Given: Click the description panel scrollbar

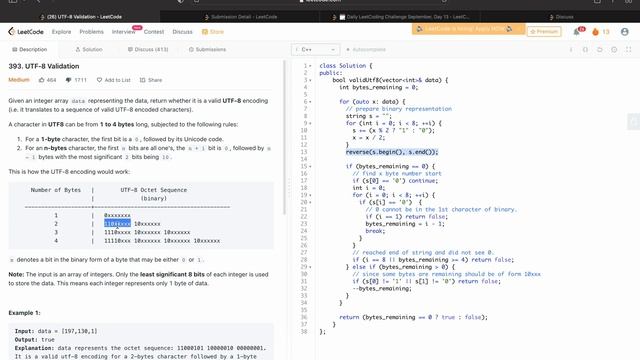Looking at the screenshot, I should click(285, 137).
